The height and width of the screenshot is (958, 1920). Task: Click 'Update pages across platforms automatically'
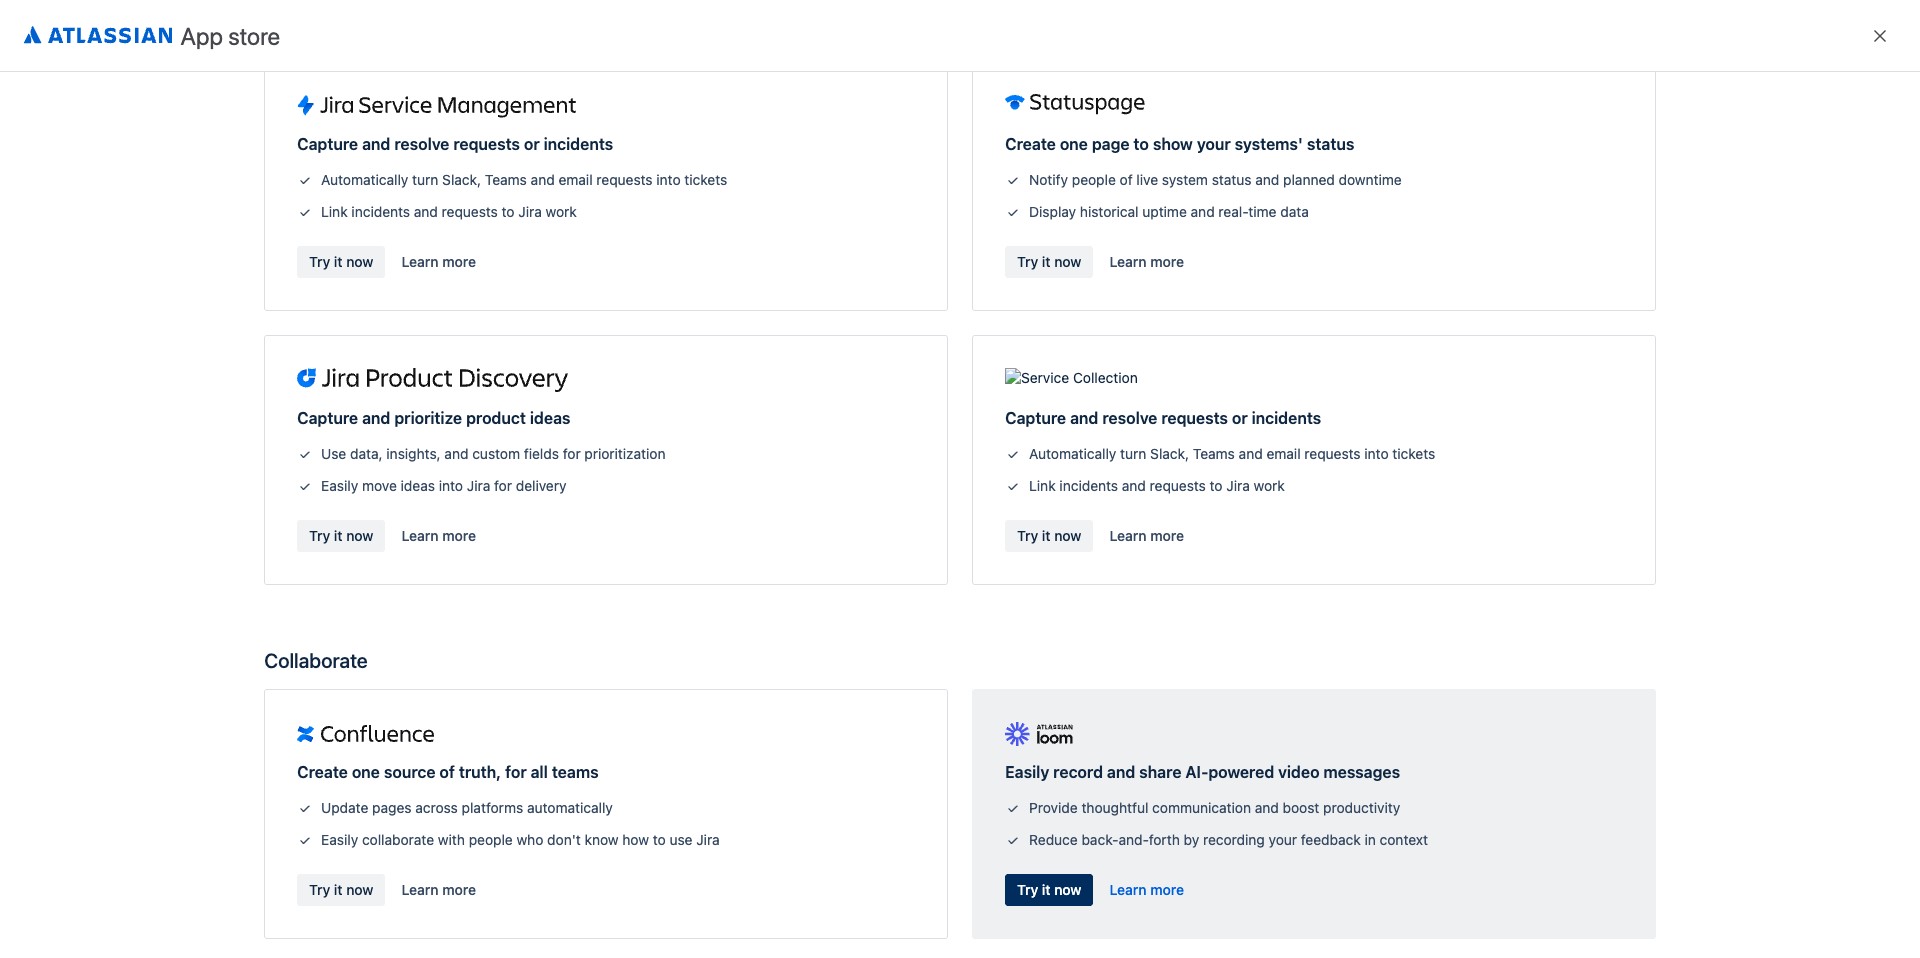point(467,808)
